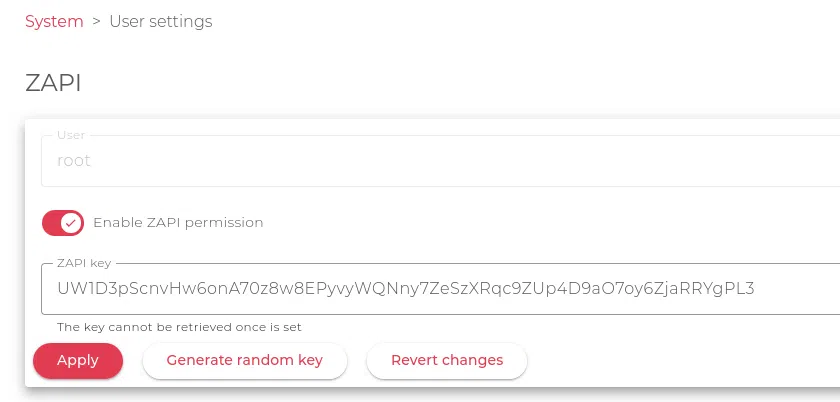This screenshot has height=402, width=840.
Task: Click the ZAPI page heading
Action: point(53,82)
